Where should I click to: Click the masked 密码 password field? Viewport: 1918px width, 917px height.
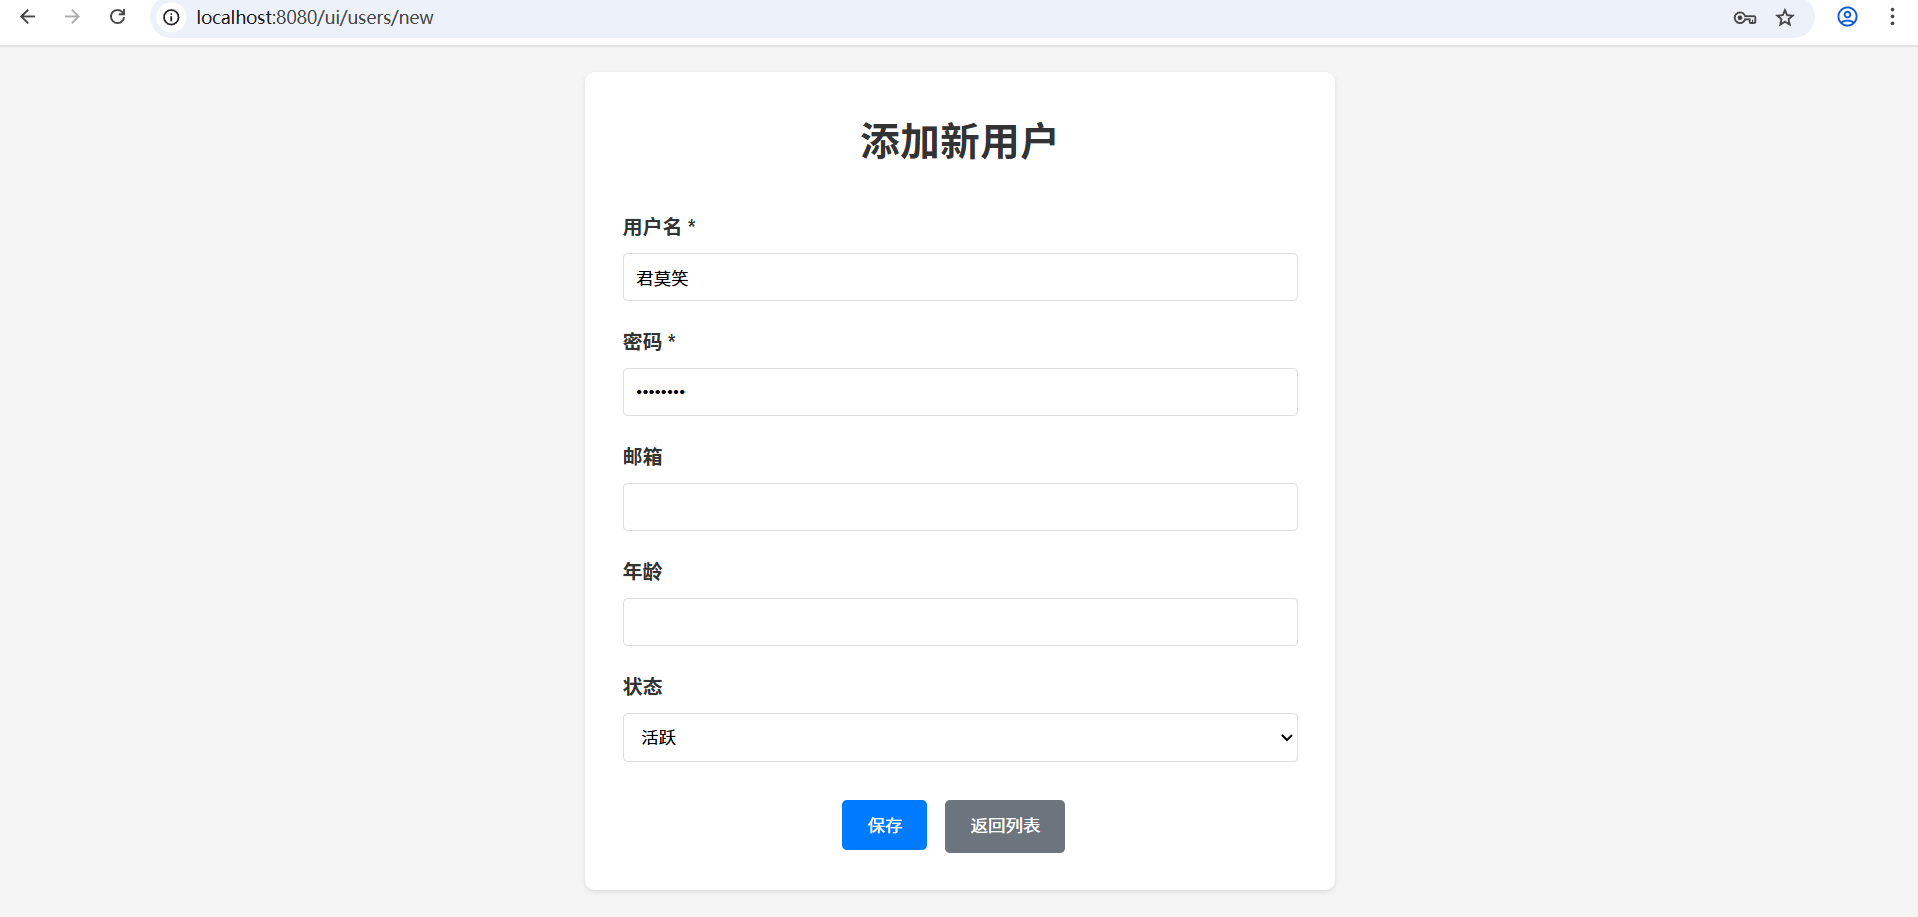[x=958, y=392]
